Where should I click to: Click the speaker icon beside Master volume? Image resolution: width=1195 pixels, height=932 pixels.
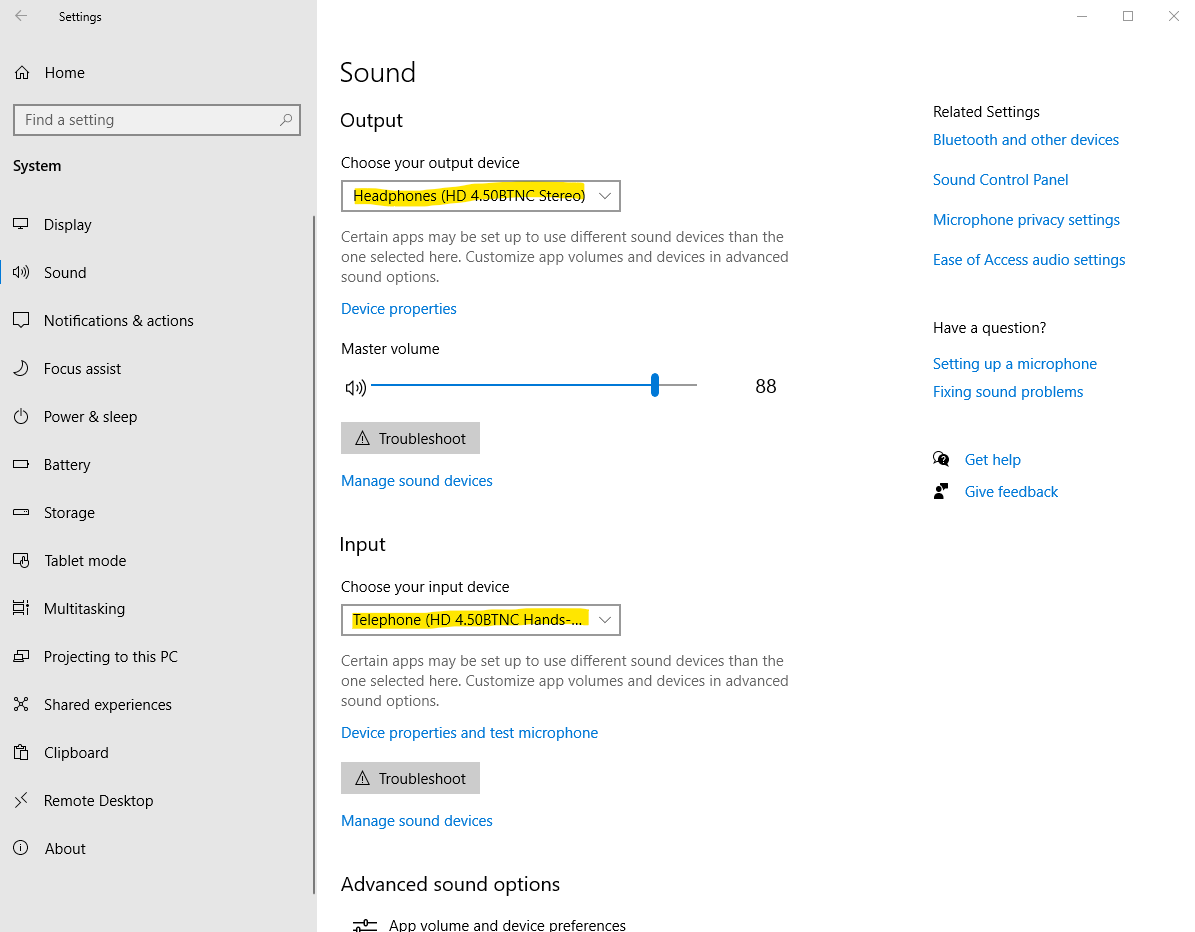[356, 387]
